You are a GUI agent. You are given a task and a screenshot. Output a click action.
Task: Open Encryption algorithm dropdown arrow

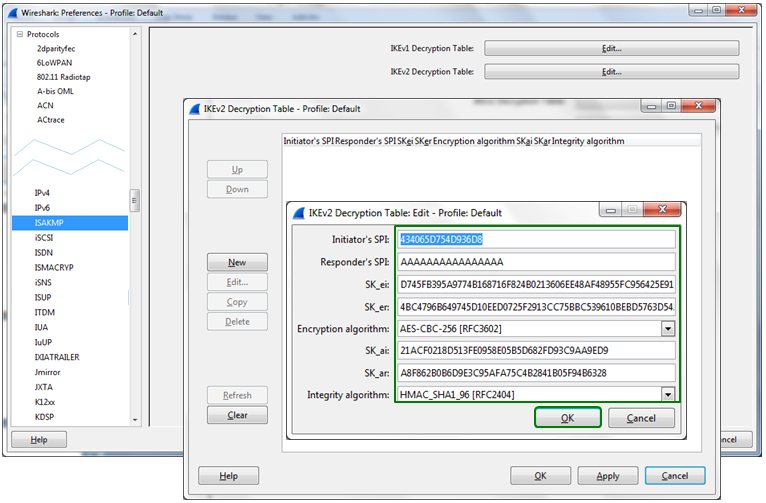[668, 329]
